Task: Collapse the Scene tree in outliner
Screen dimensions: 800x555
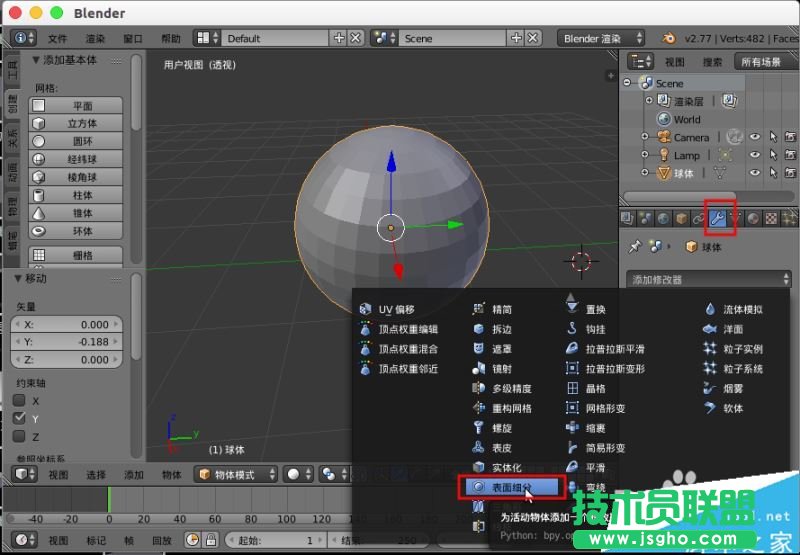Action: (x=628, y=83)
